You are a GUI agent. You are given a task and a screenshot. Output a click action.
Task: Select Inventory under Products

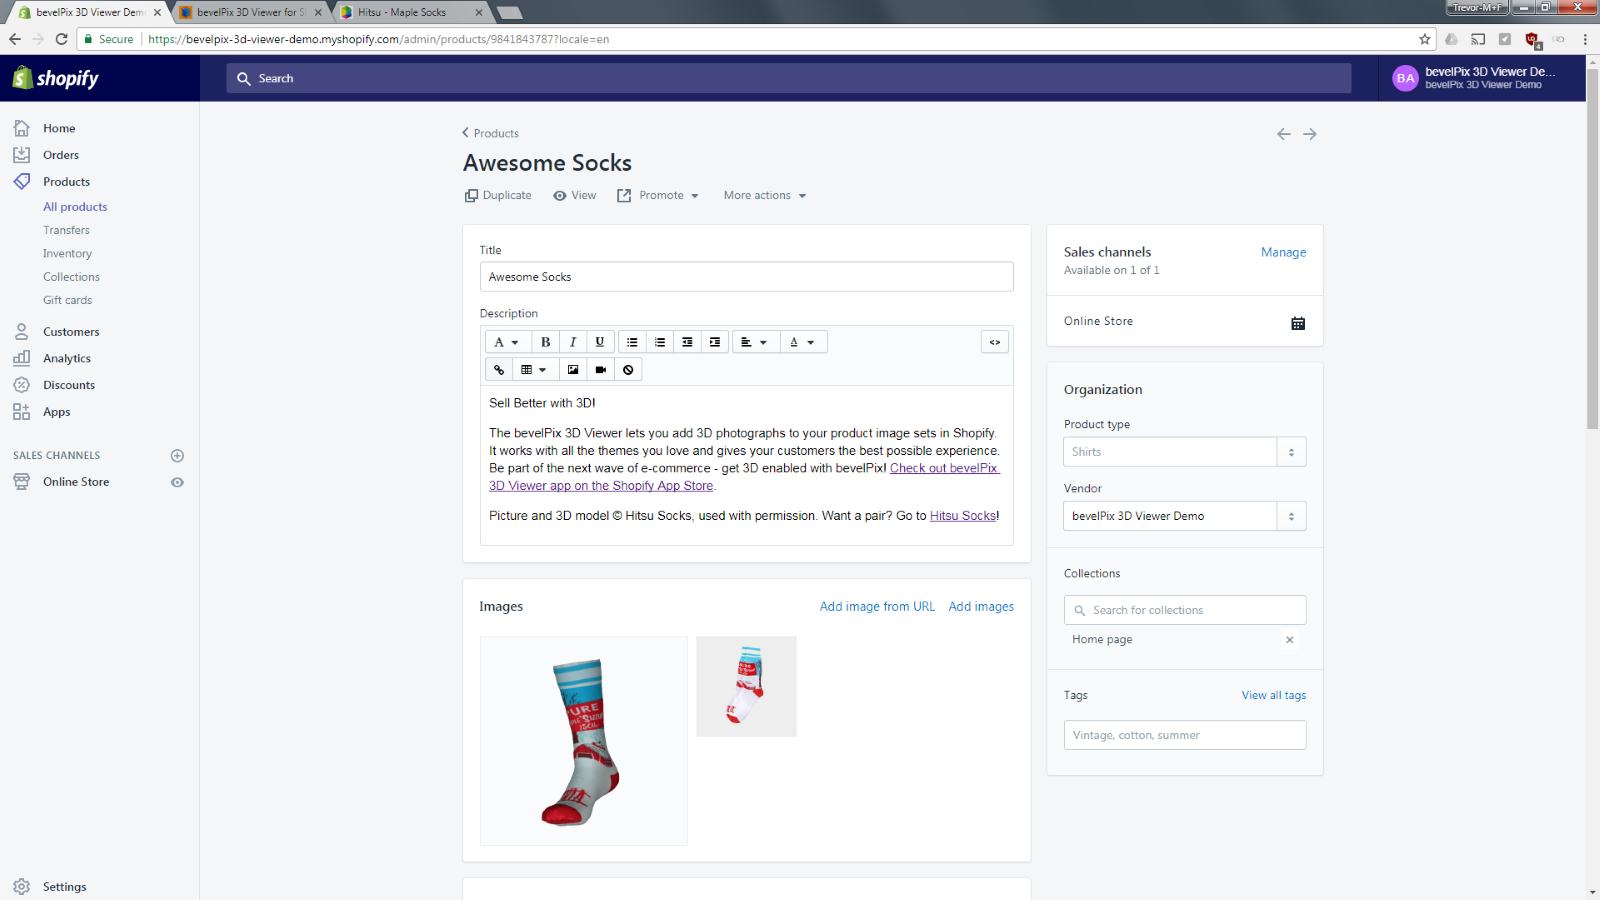click(67, 254)
